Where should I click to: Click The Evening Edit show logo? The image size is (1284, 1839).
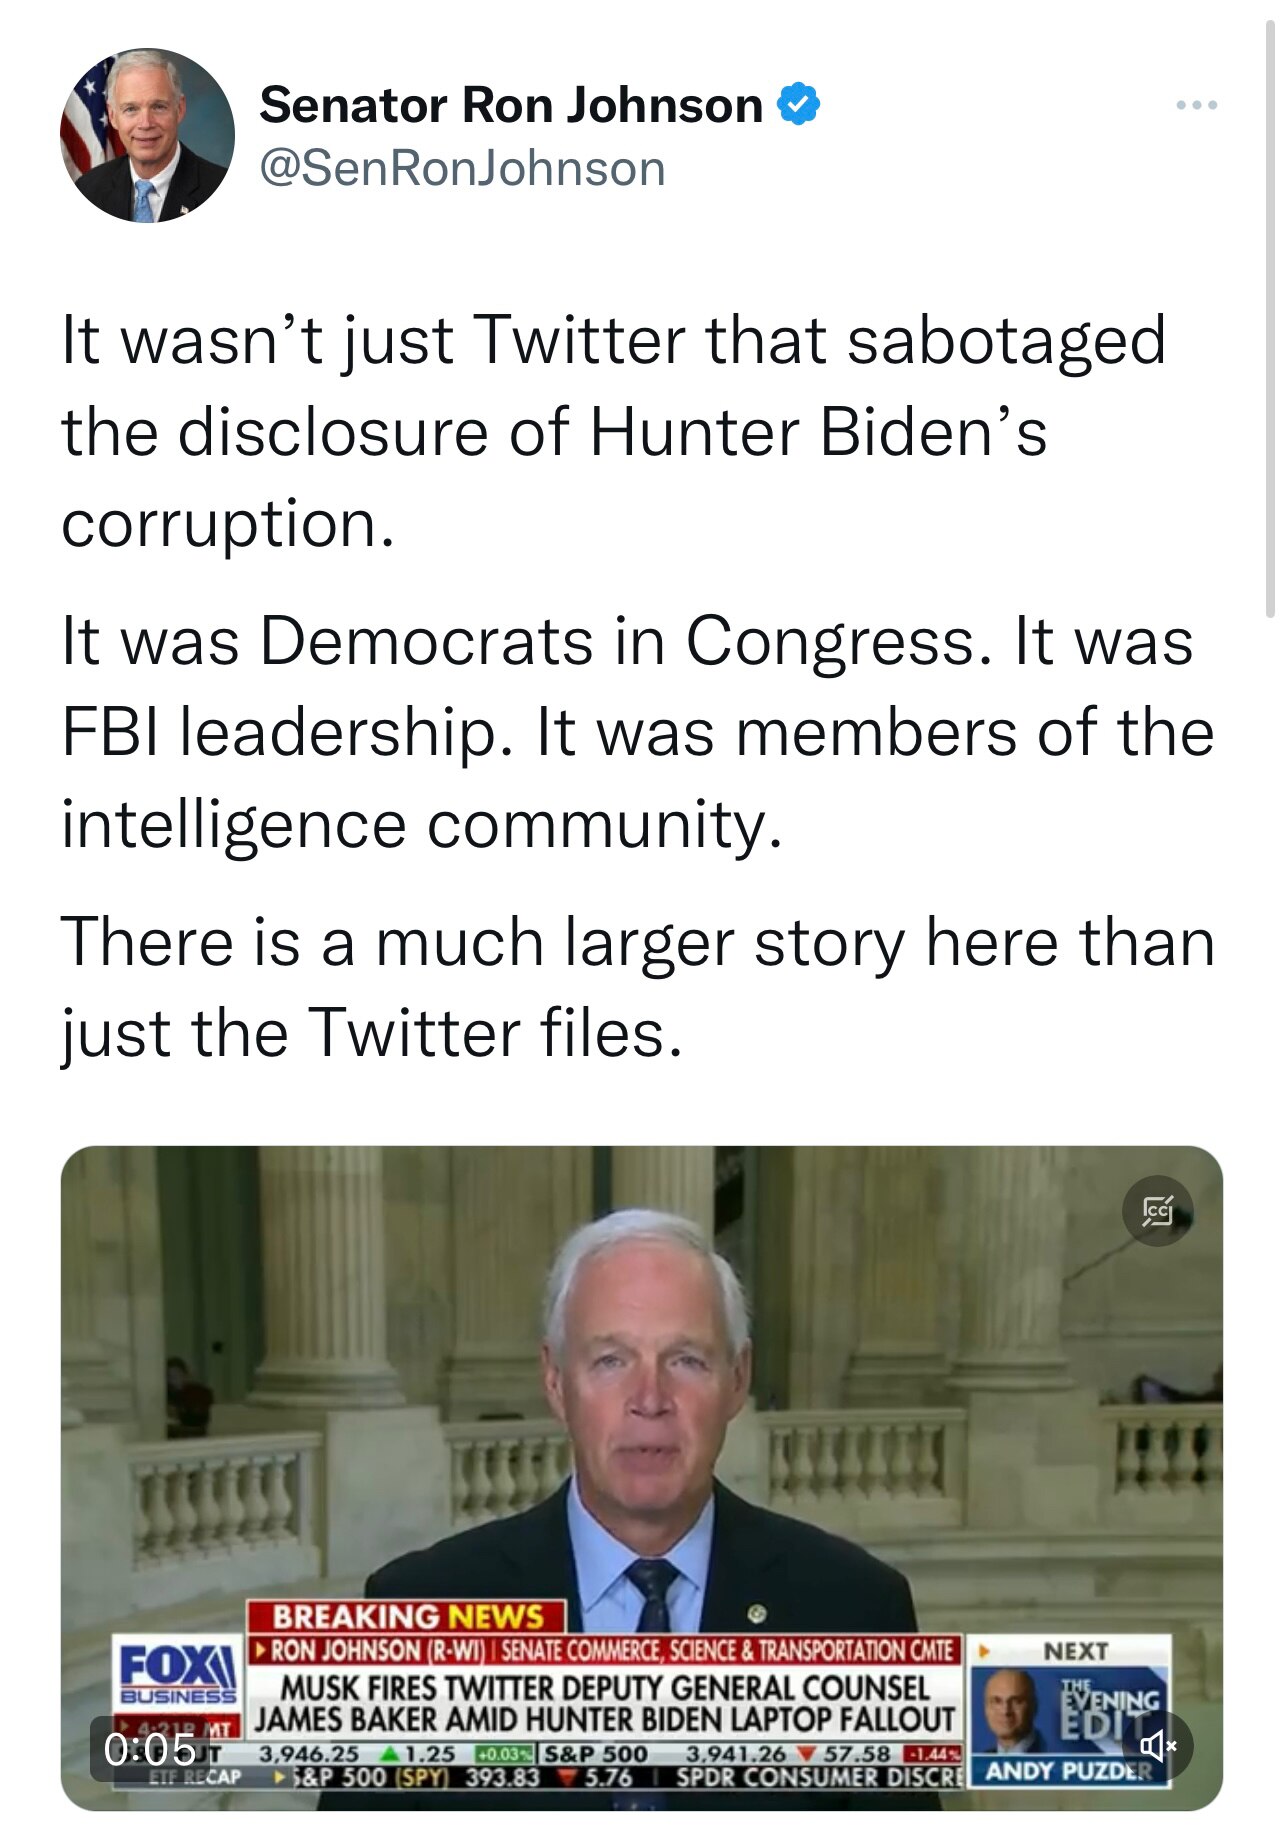click(1112, 1701)
